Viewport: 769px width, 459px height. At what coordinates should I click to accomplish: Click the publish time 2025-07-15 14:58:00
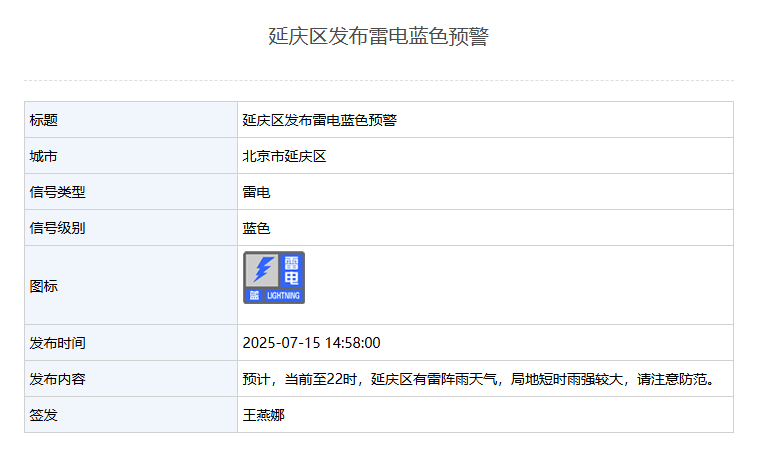click(x=311, y=343)
